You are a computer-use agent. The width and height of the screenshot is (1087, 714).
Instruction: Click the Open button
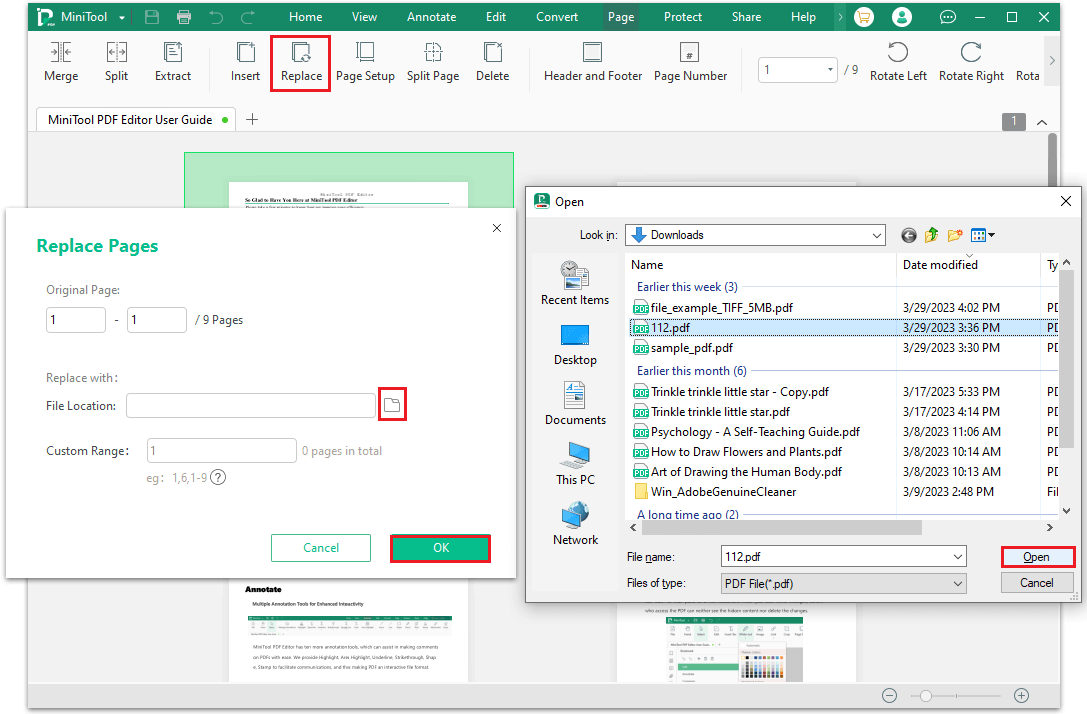(1037, 557)
